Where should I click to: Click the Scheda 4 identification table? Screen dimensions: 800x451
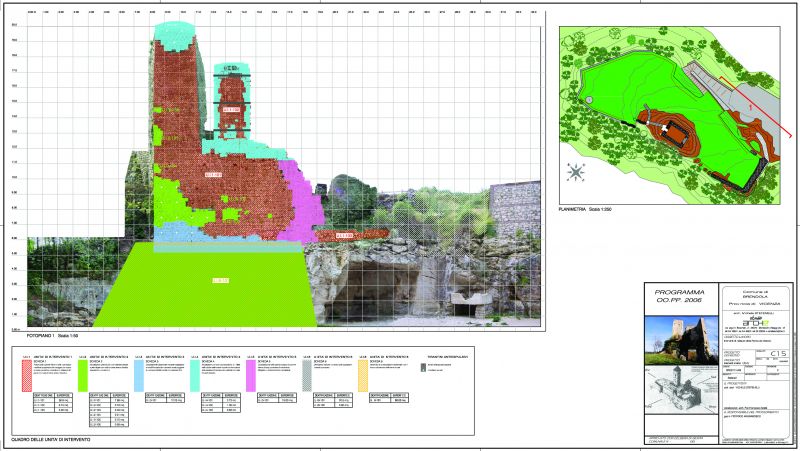pos(220,403)
